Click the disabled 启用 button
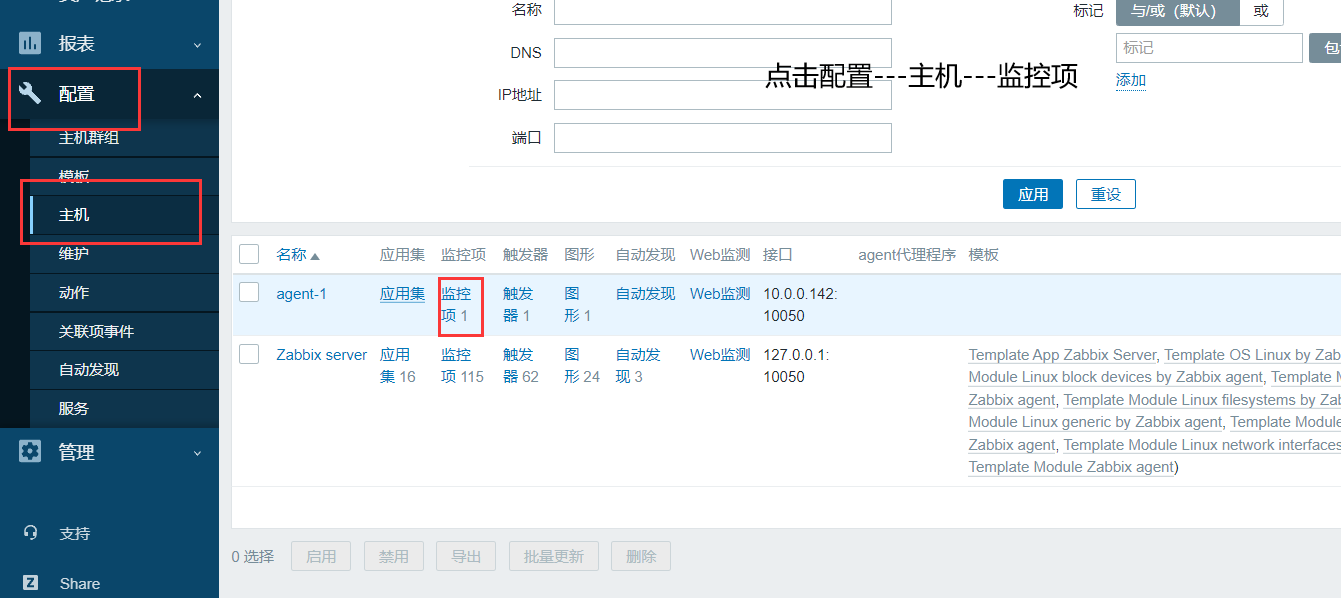This screenshot has width=1341, height=598. [321, 557]
